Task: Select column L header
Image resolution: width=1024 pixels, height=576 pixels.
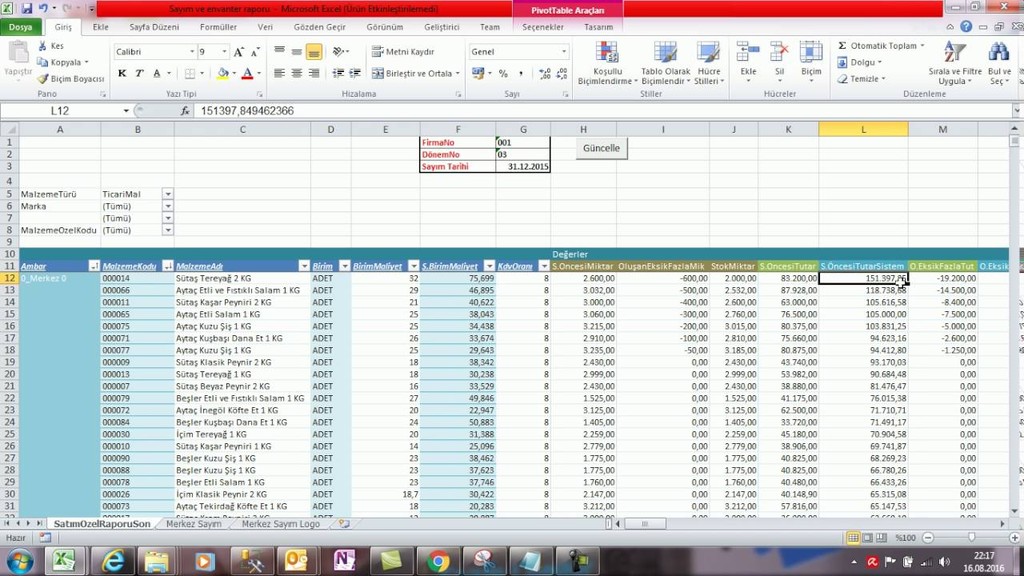Action: (x=863, y=129)
